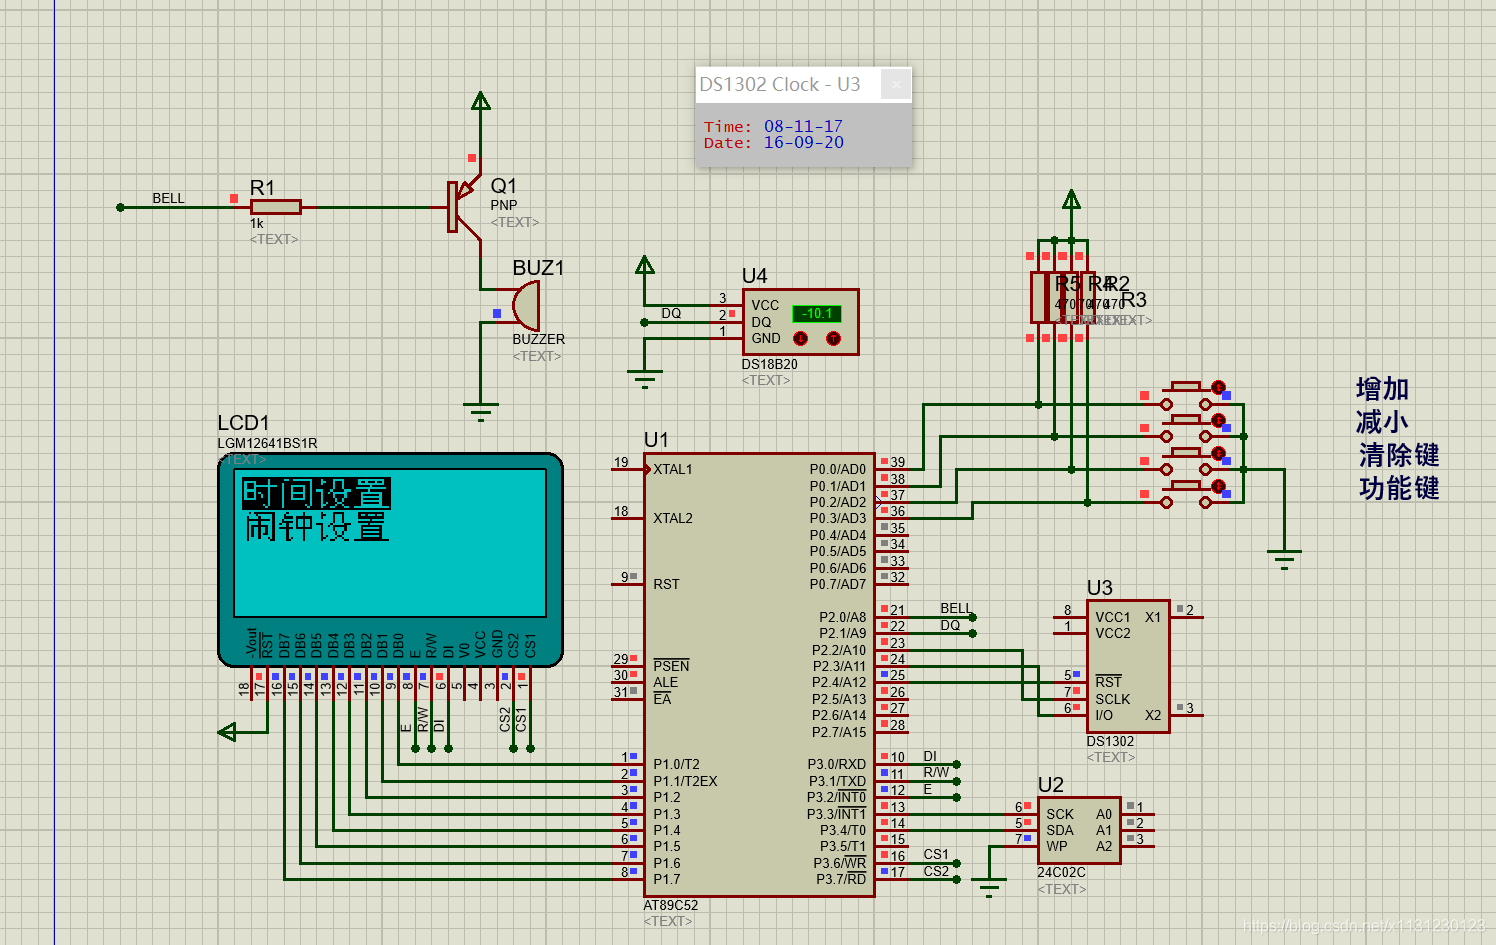Image resolution: width=1496 pixels, height=945 pixels.
Task: Select the R3 resistor label
Action: point(1134,300)
